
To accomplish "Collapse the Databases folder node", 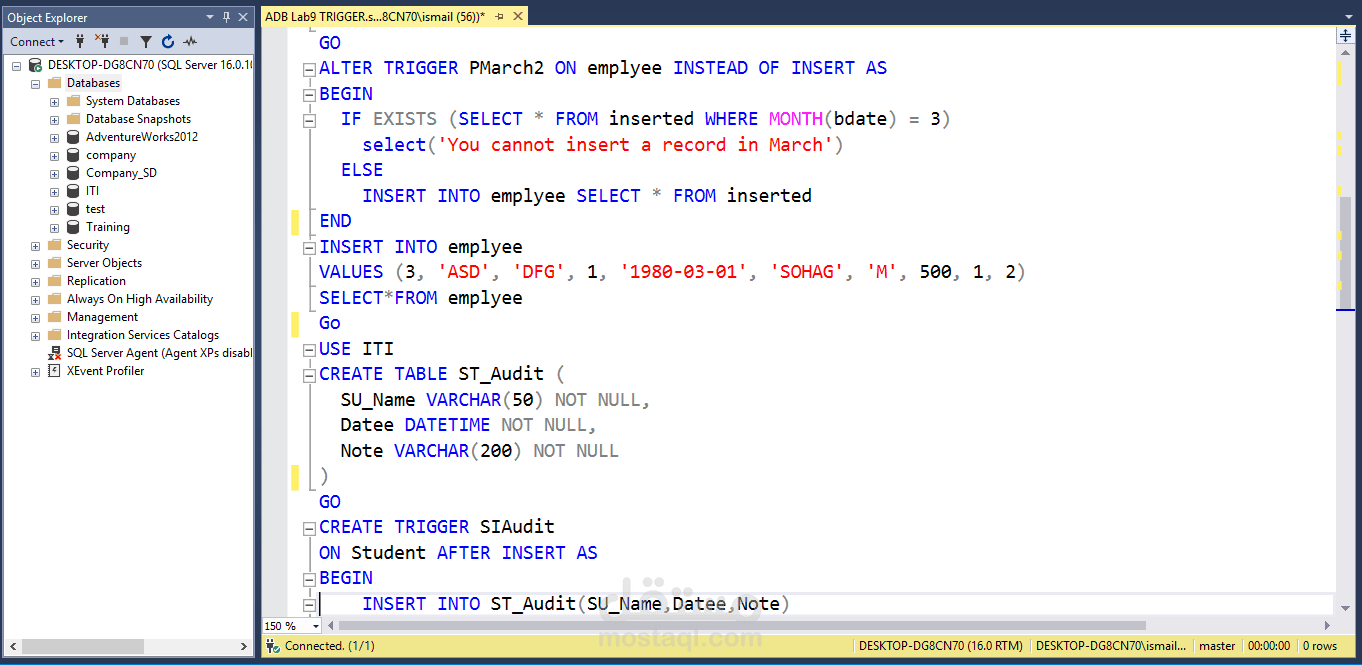I will click(x=35, y=83).
